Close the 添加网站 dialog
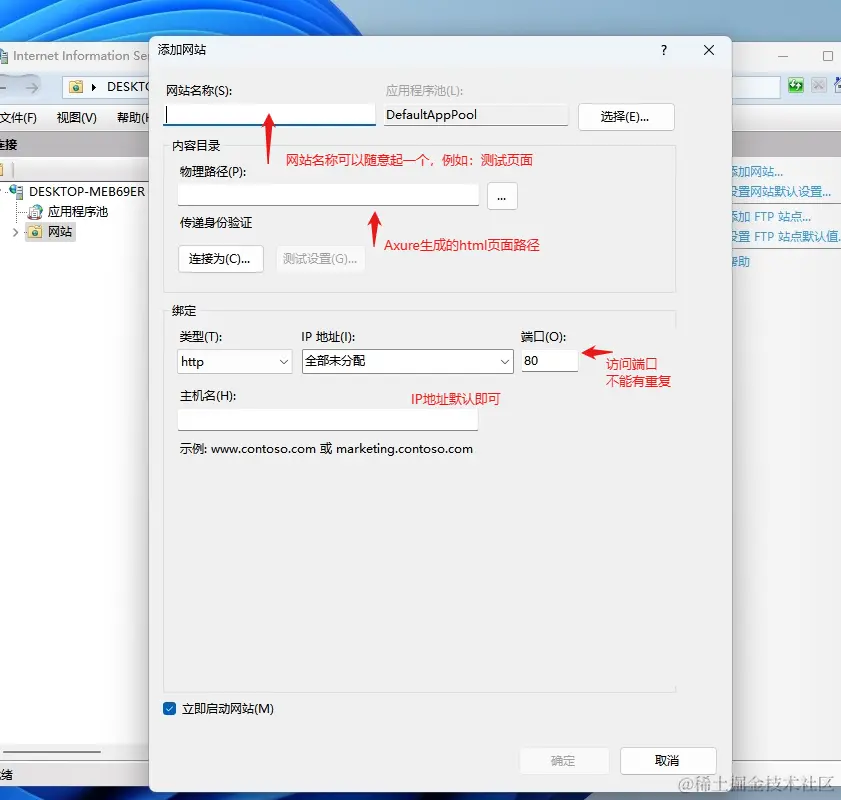Screen dimensions: 841x800 709,50
